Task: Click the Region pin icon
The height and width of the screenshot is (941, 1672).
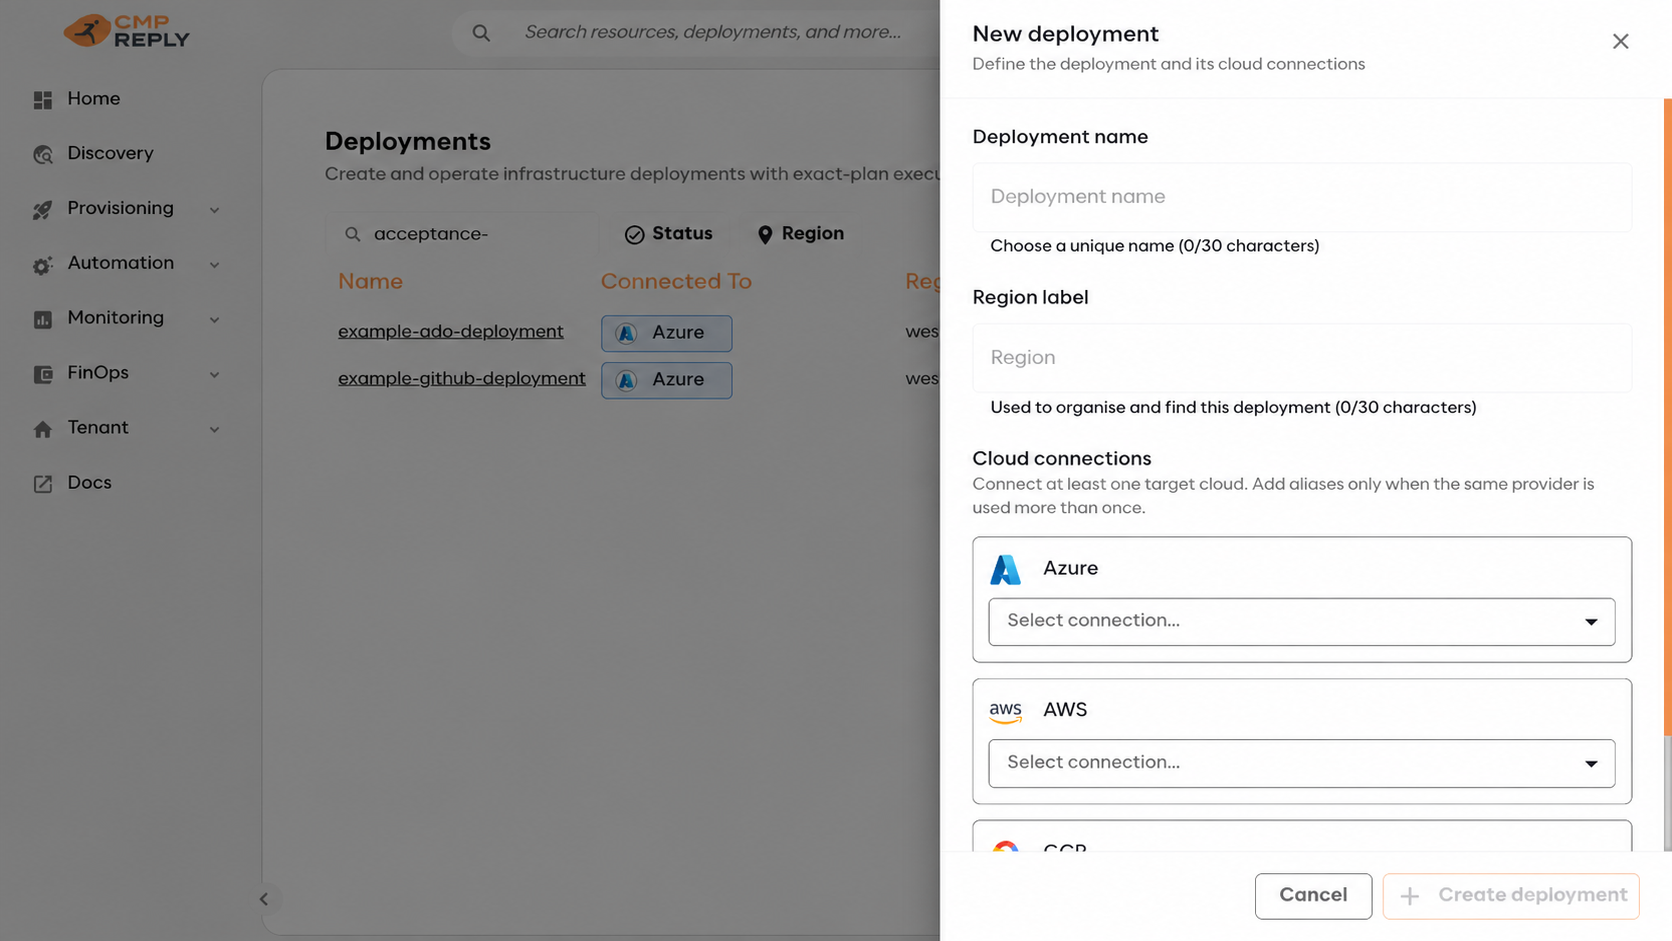Action: click(765, 234)
